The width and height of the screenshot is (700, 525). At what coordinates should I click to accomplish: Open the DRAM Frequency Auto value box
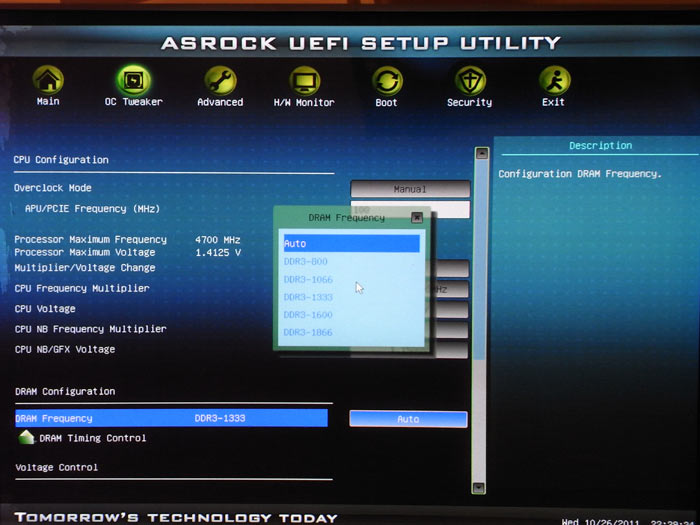[408, 419]
